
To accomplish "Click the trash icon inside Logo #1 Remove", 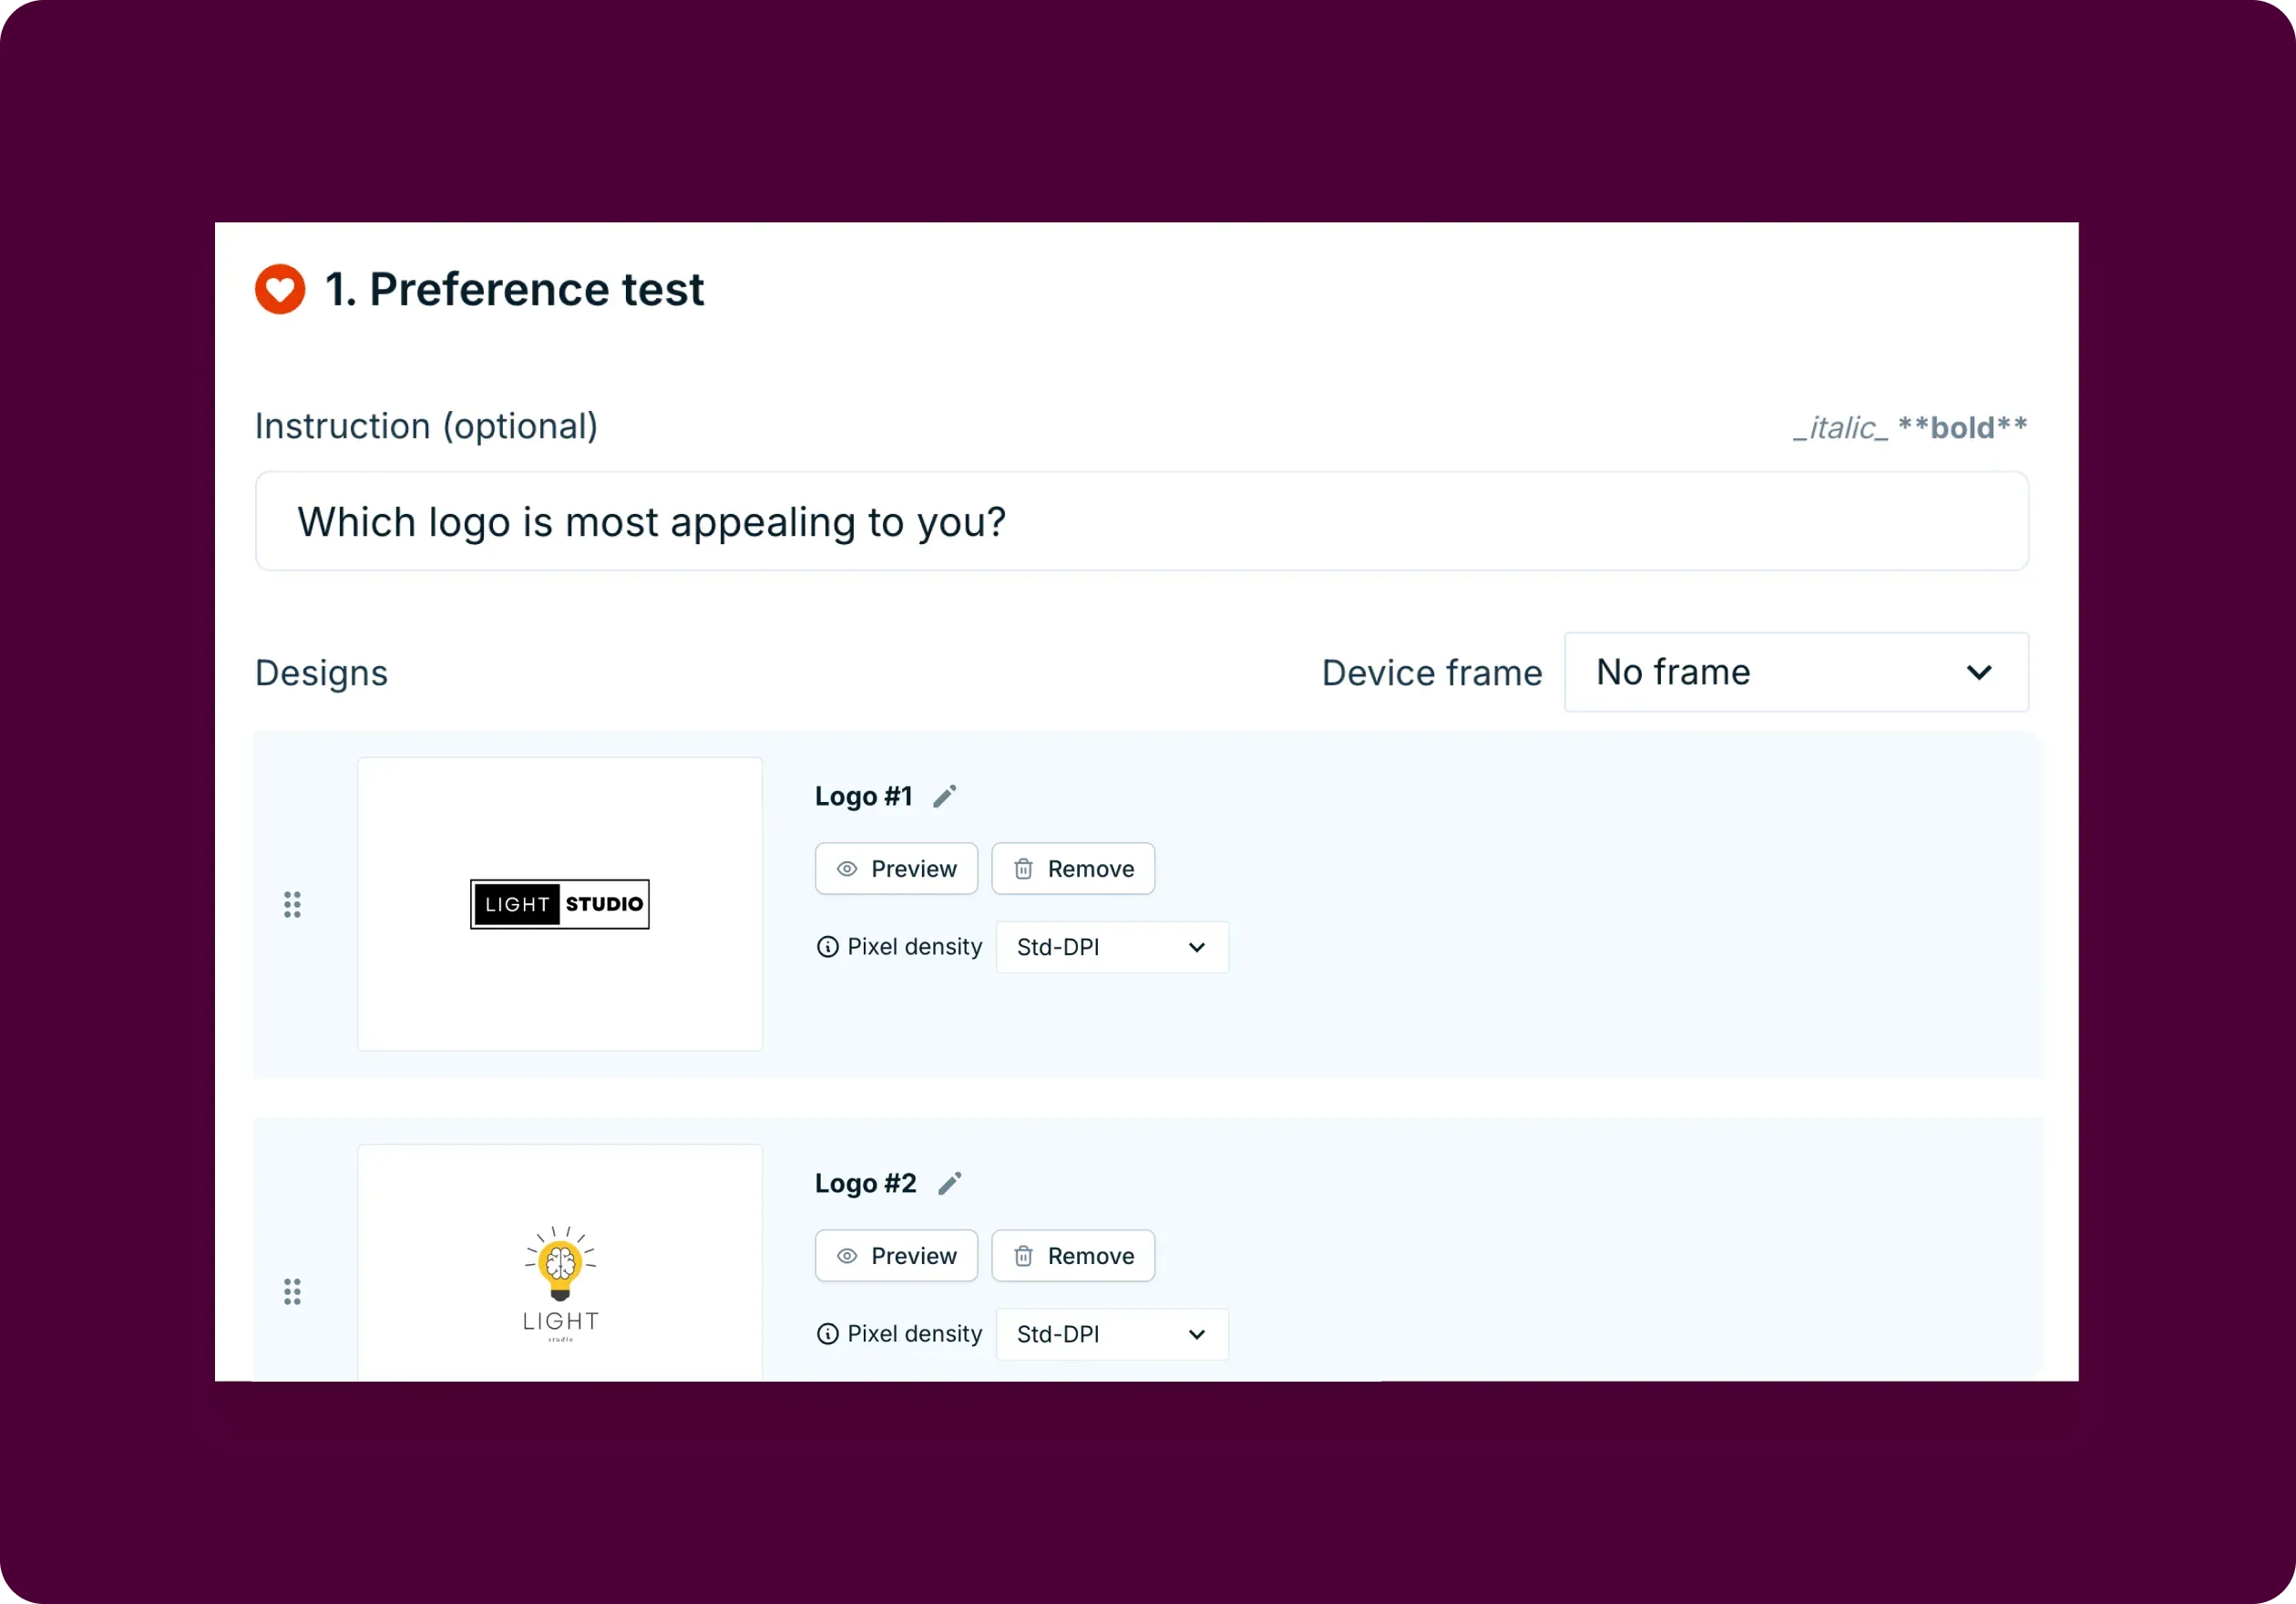I will [x=1023, y=868].
